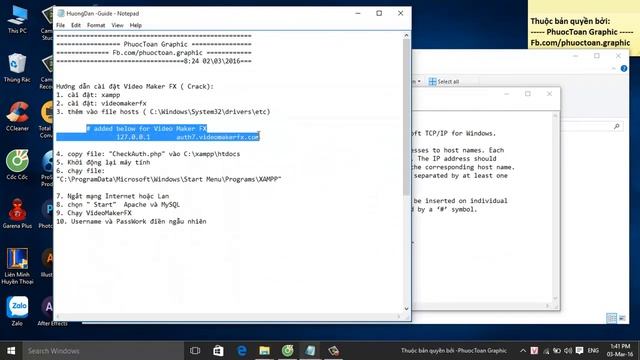
Task: Open Cốc Cốc on the taskbar
Action: click(x=288, y=351)
